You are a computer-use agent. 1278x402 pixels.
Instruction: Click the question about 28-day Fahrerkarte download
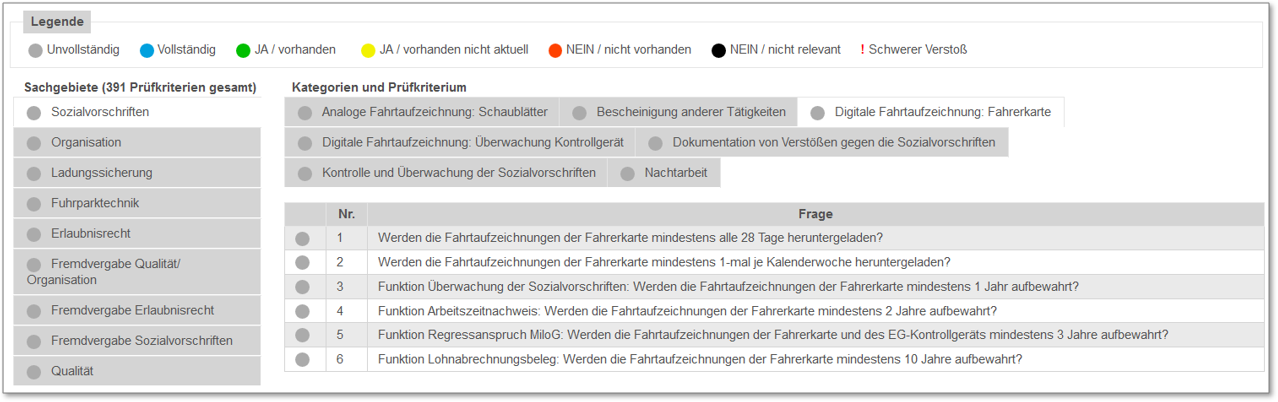point(630,238)
